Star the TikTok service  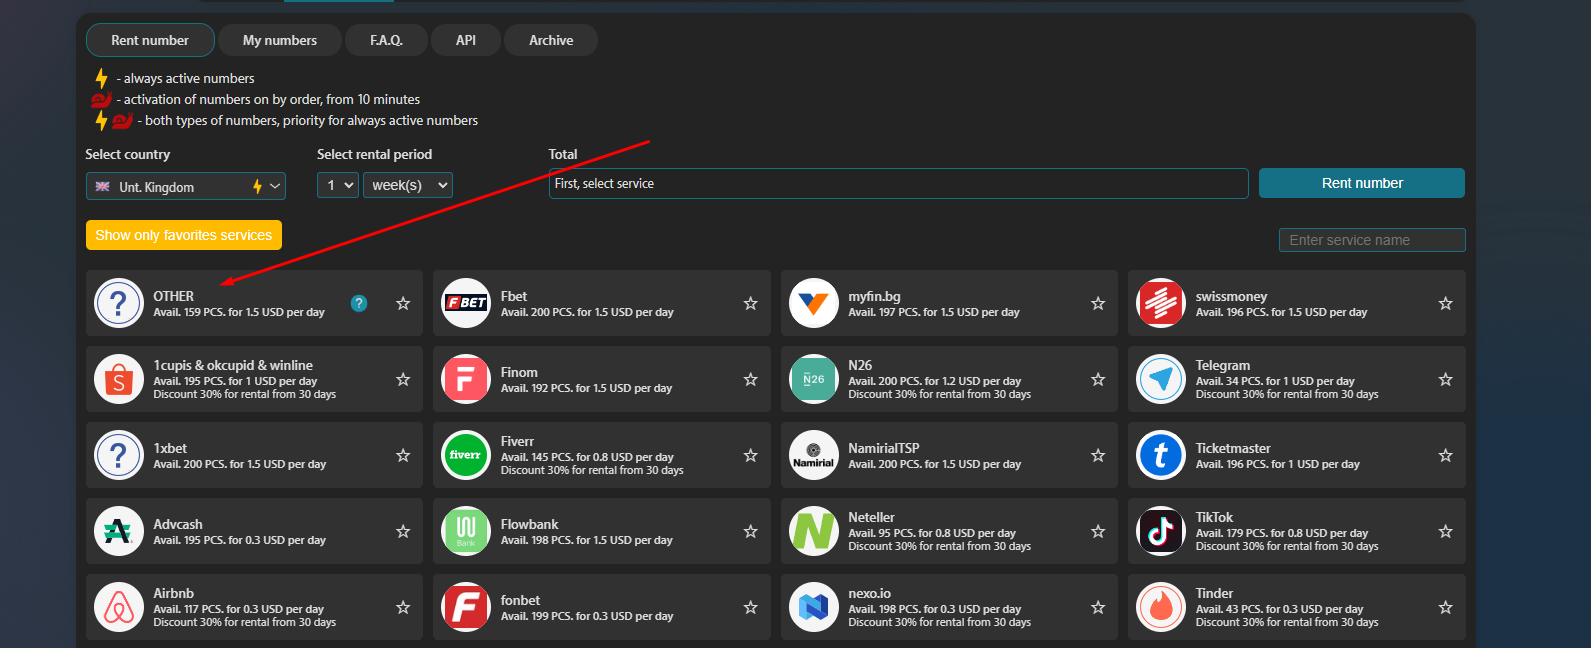point(1446,531)
